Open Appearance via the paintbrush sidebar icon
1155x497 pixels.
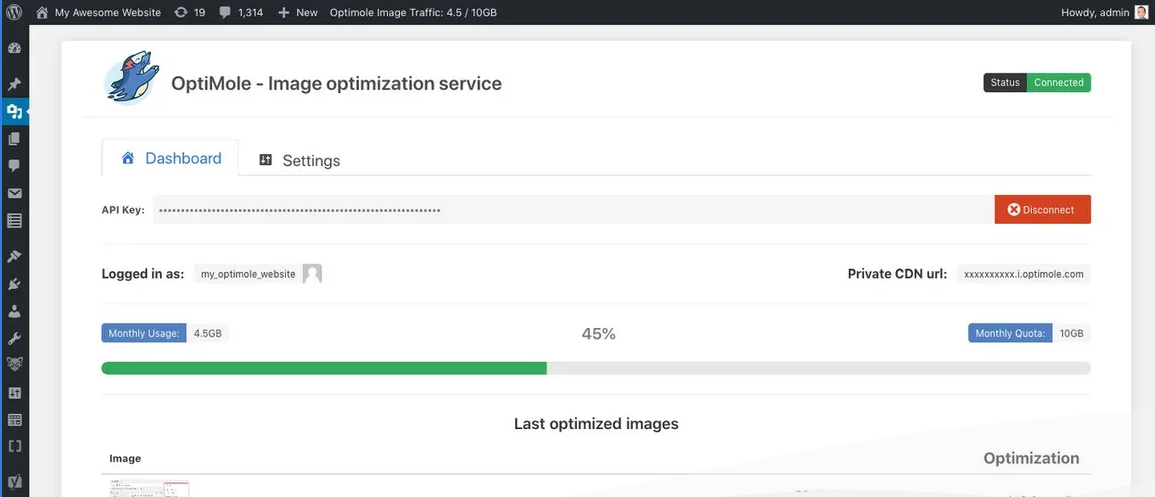(14, 256)
